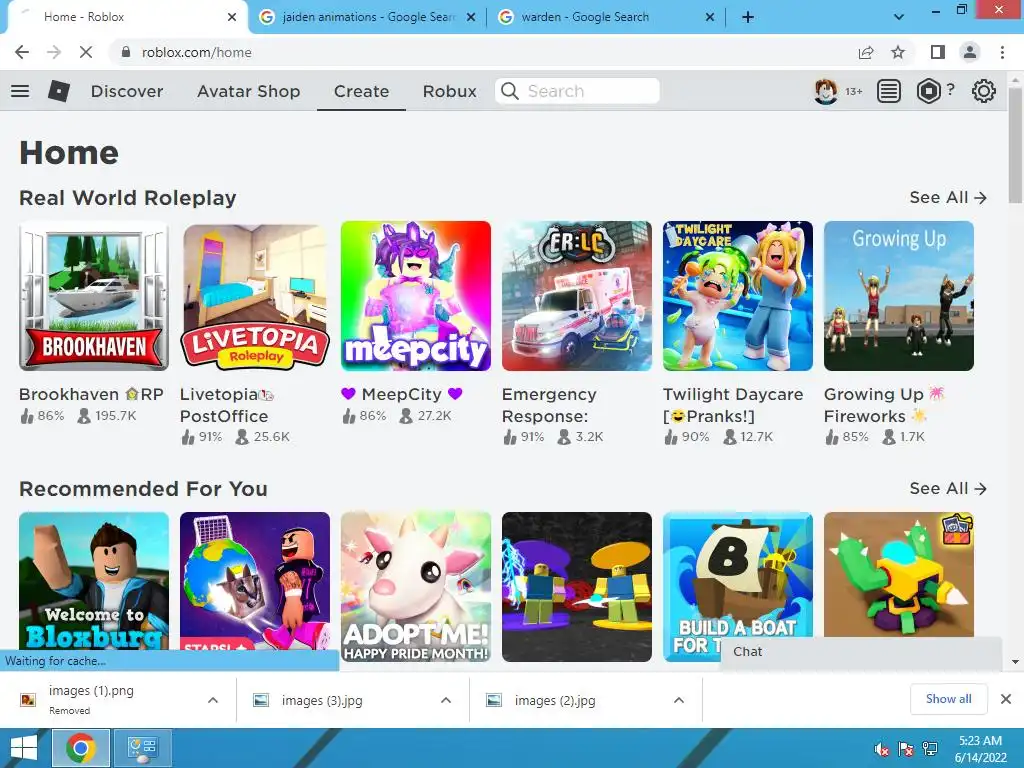
Task: Open the Welcome to Bloxburg thumbnail
Action: [94, 581]
